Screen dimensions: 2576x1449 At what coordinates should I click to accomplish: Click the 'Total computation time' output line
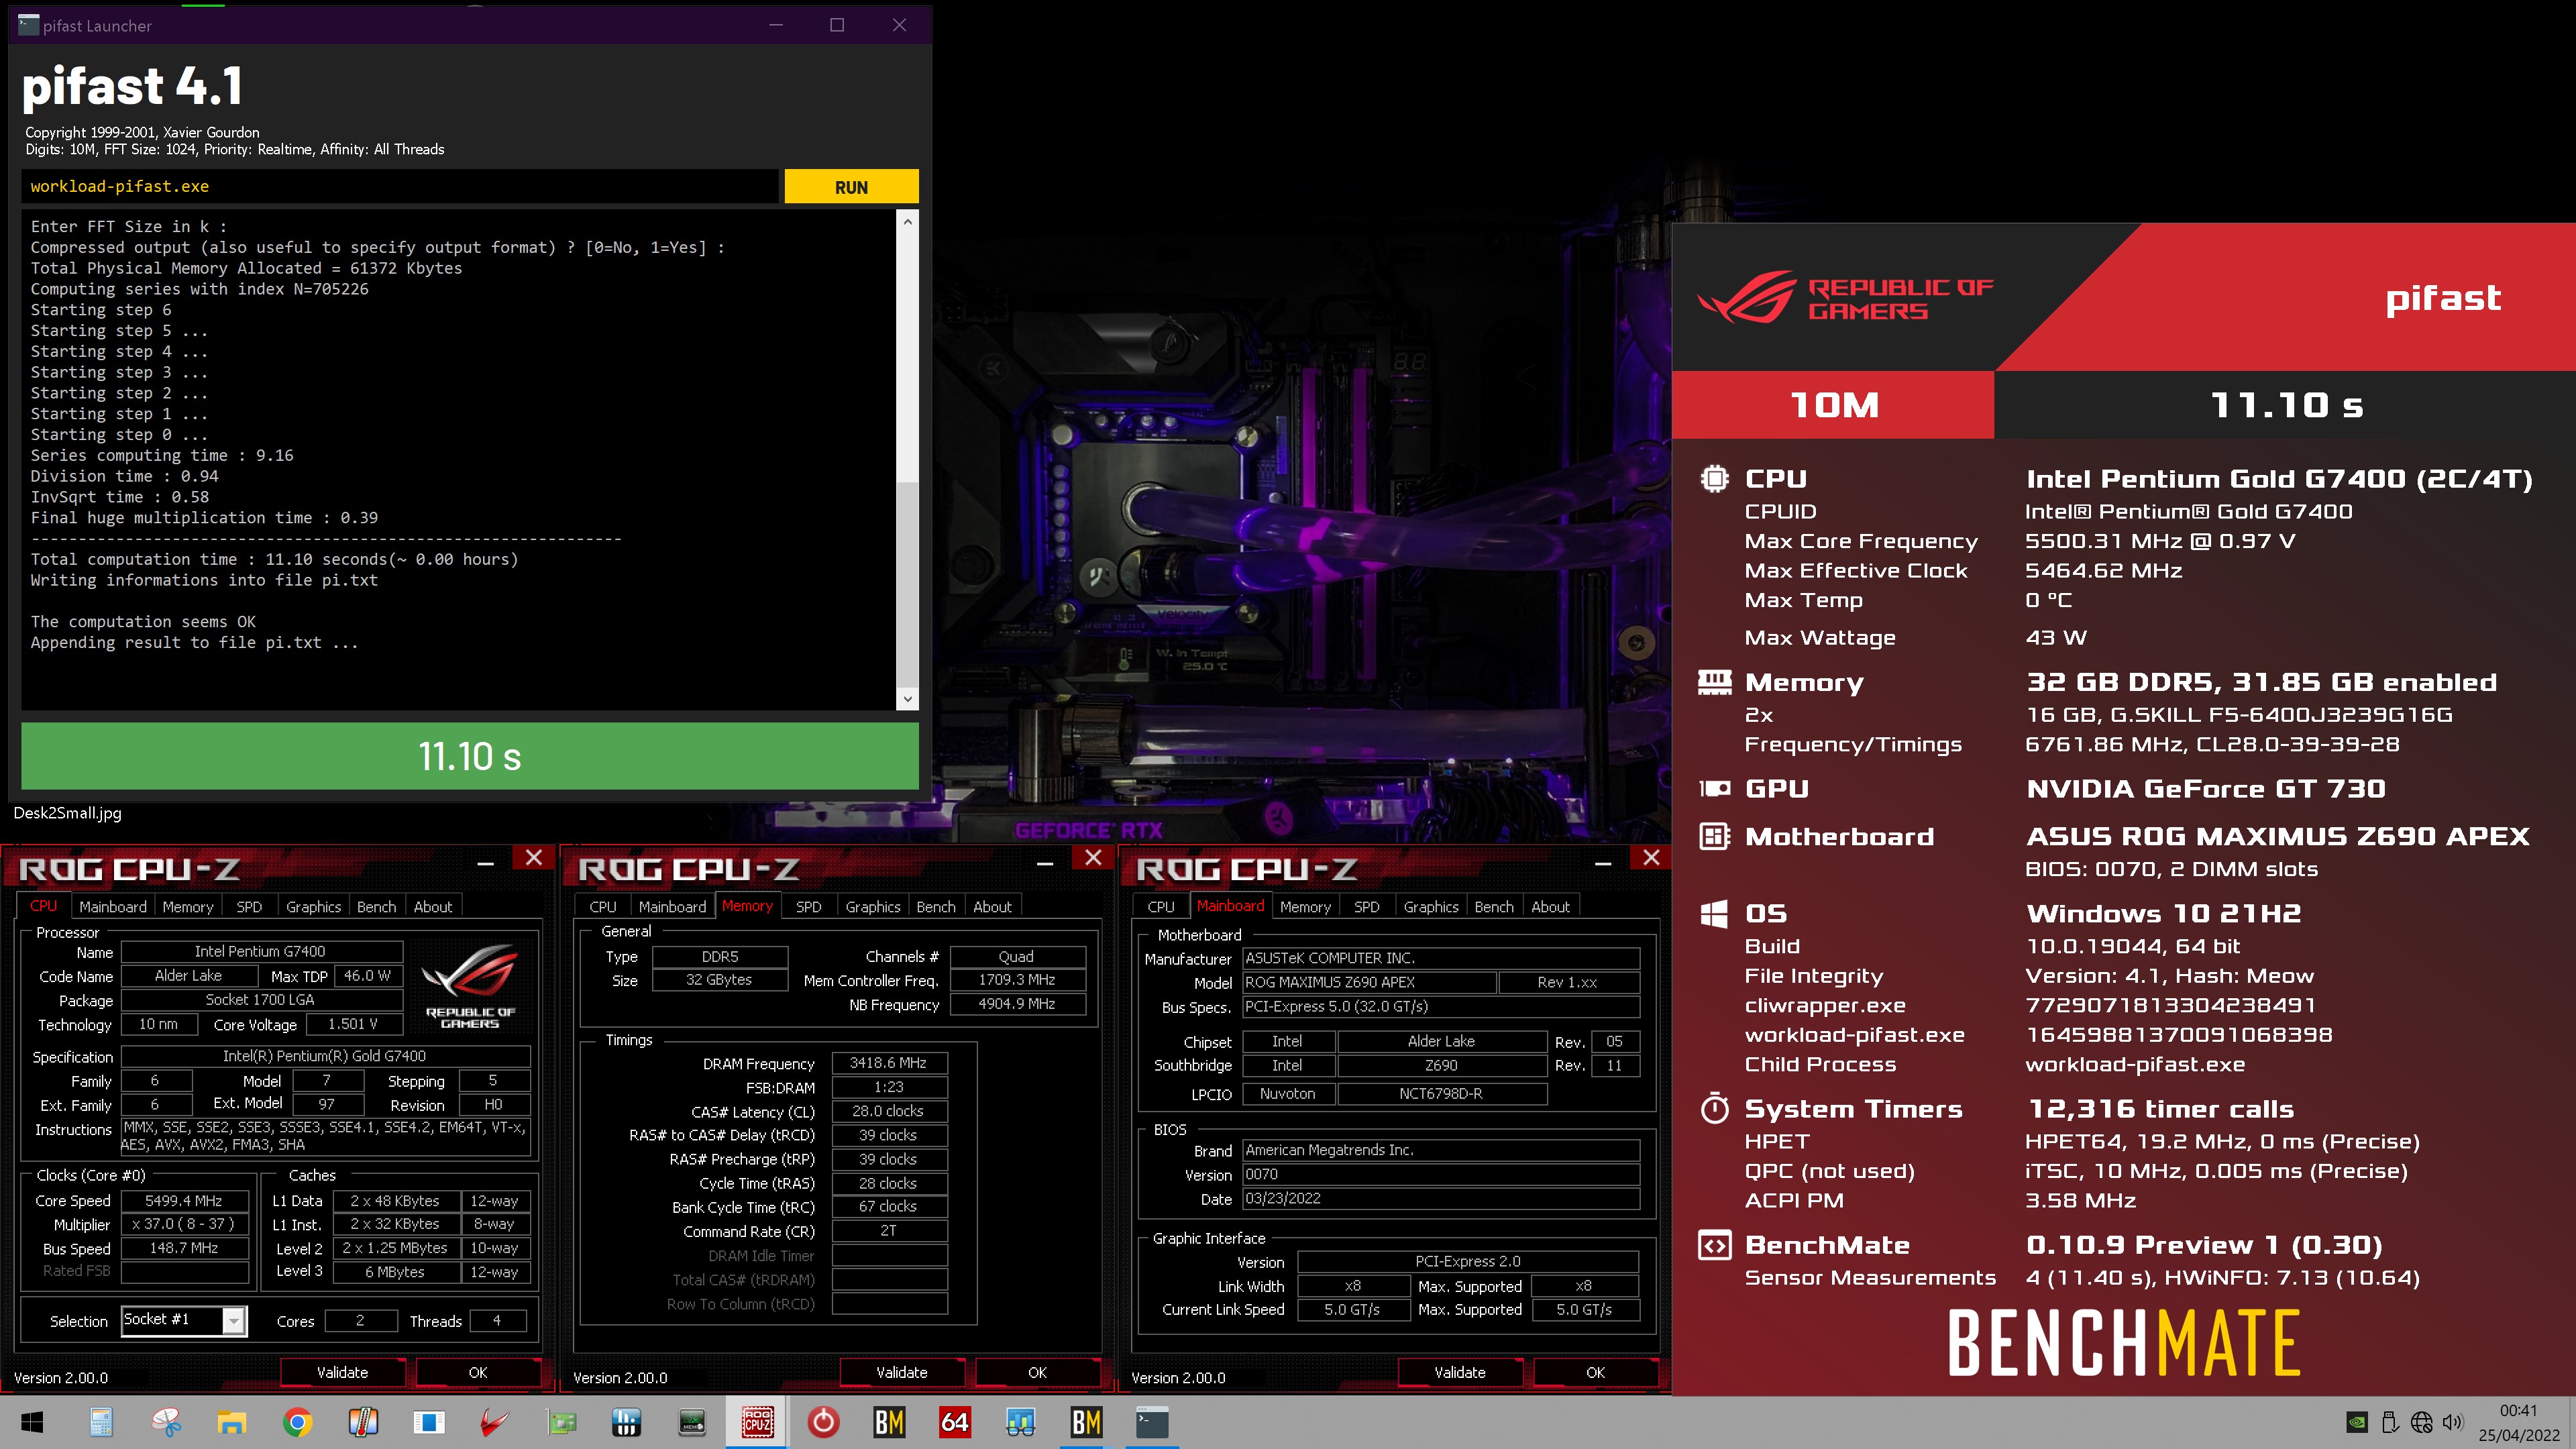coord(274,559)
